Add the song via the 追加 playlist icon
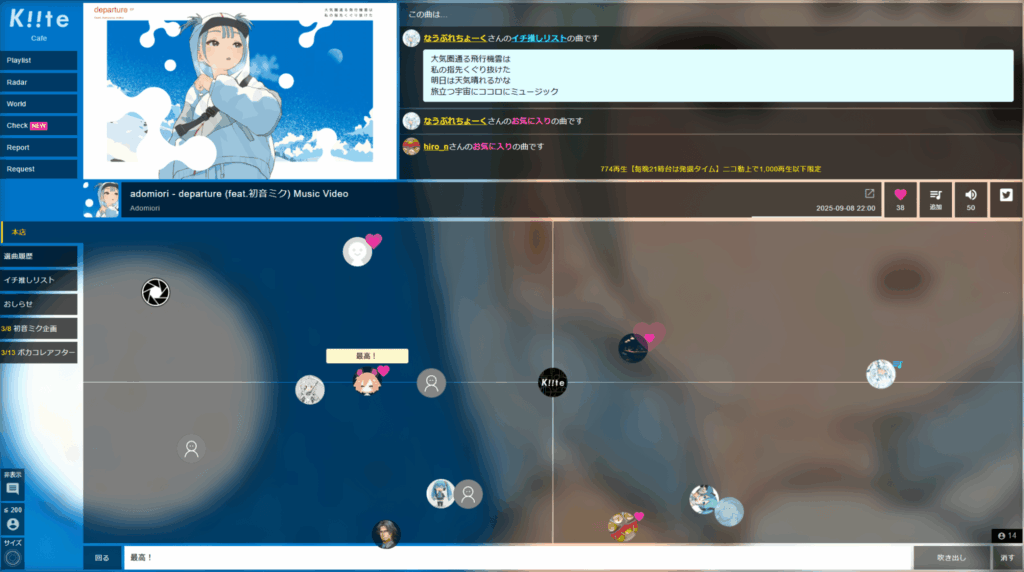This screenshot has height=572, width=1024. [x=935, y=199]
